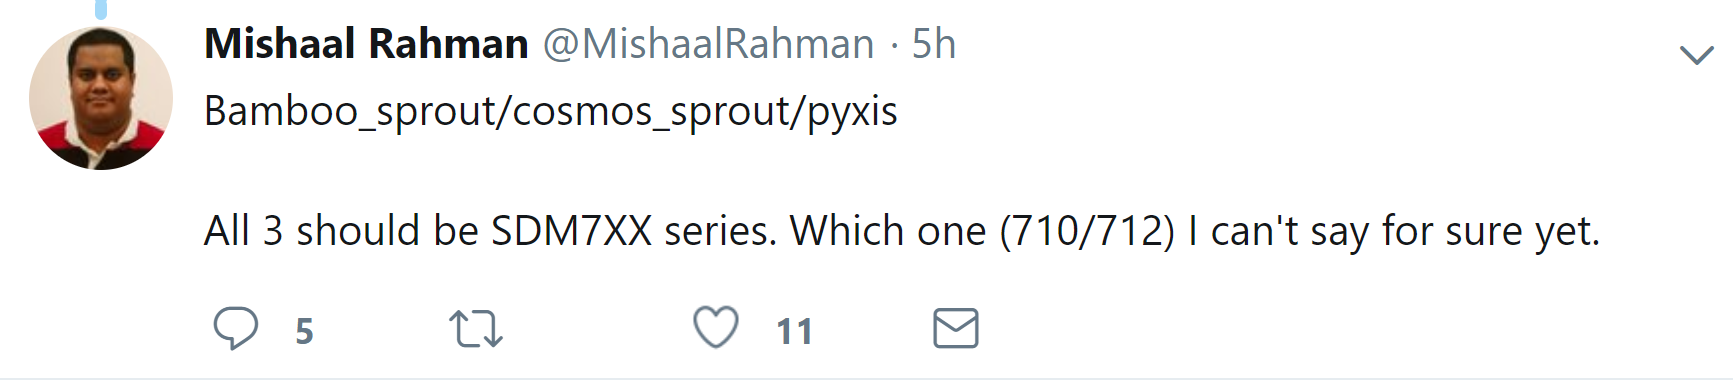Viewport: 1733px width, 380px height.
Task: Select the (710/712) text in the tweet
Action: tap(1087, 232)
